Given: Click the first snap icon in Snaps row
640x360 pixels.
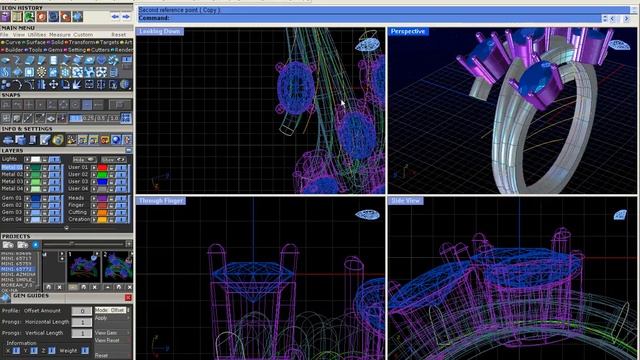Looking at the screenshot, I should 6,105.
